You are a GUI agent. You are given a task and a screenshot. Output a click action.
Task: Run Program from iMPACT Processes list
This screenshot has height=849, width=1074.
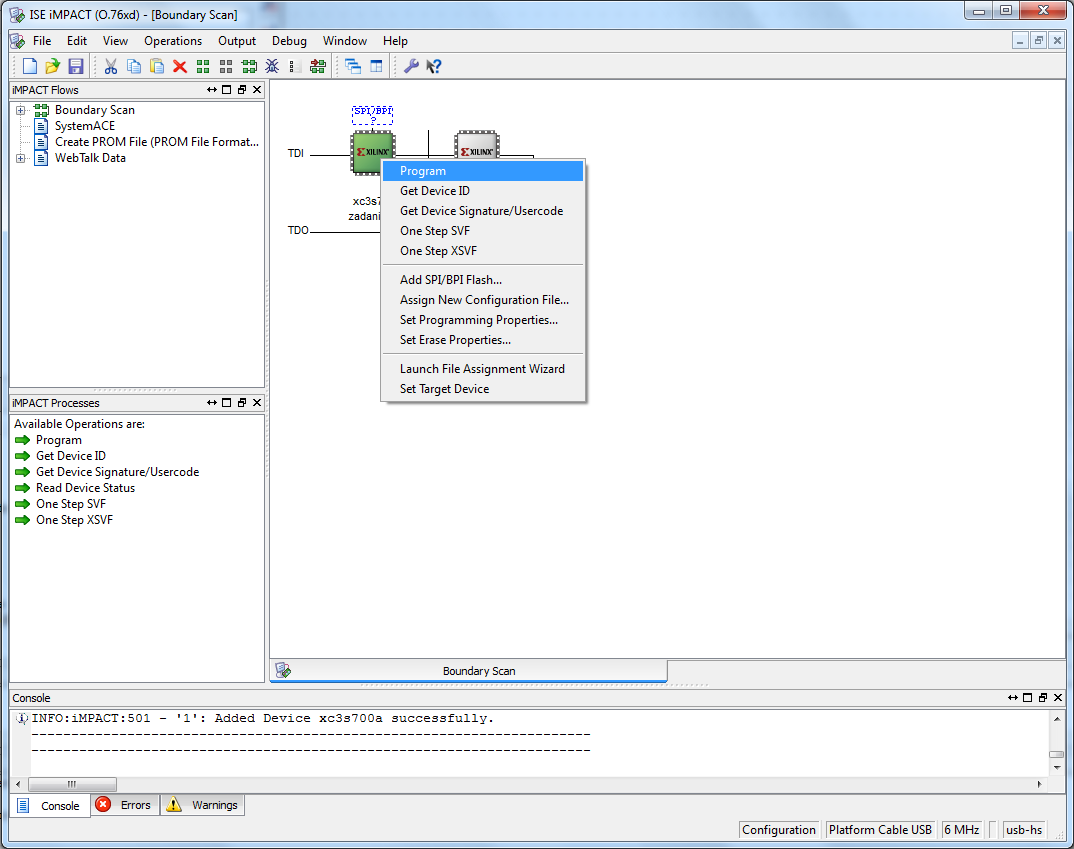coord(59,440)
